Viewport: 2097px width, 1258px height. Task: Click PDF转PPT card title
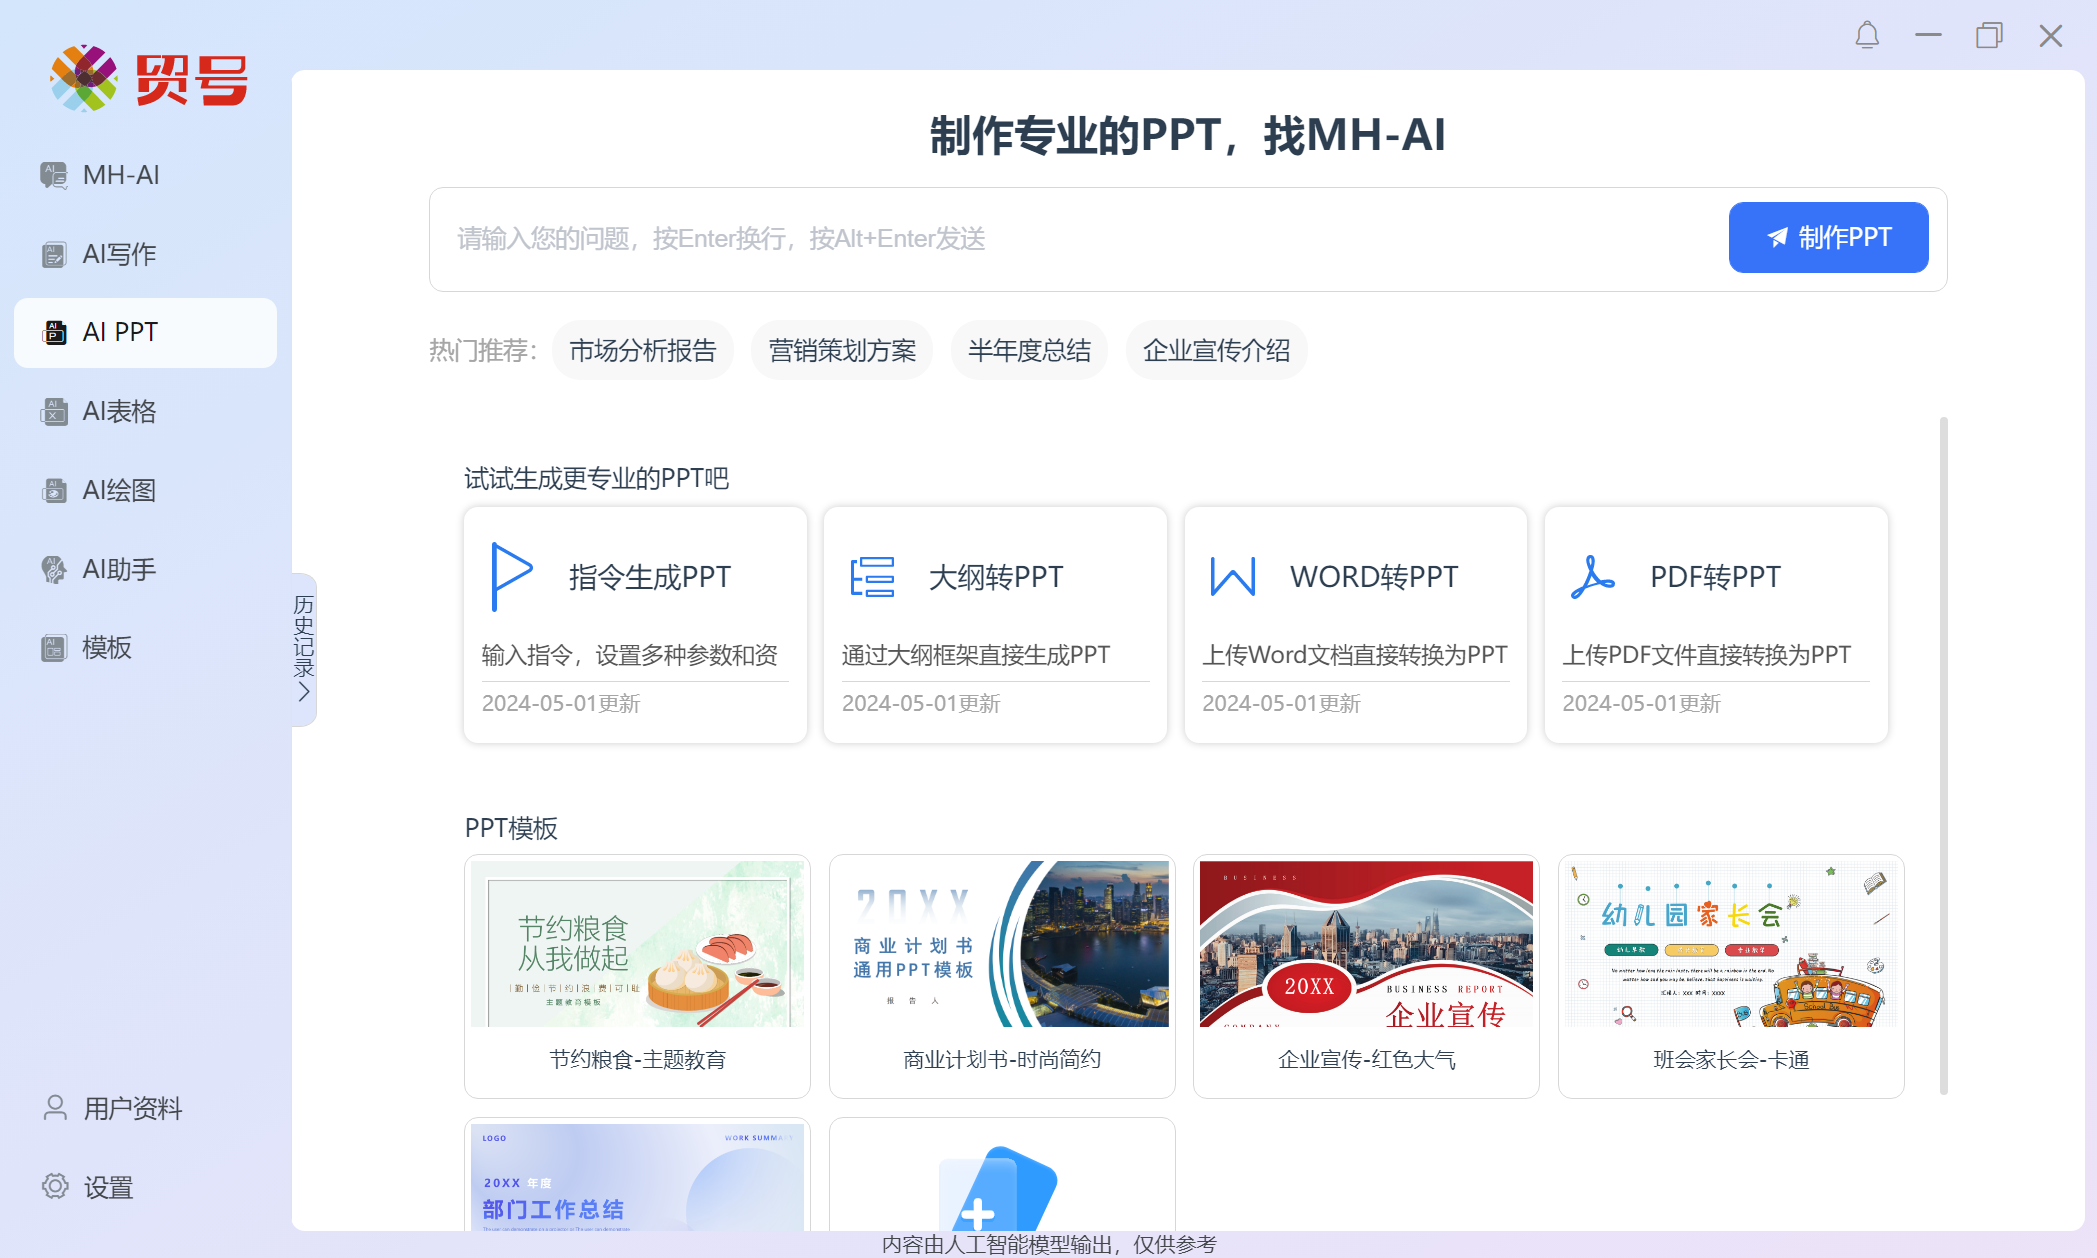[1715, 577]
